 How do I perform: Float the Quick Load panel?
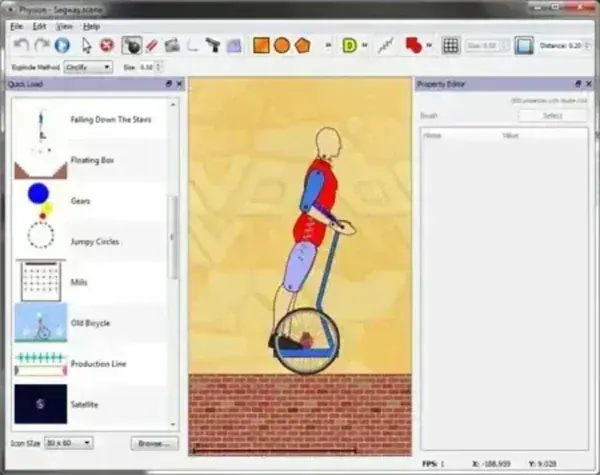(169, 84)
